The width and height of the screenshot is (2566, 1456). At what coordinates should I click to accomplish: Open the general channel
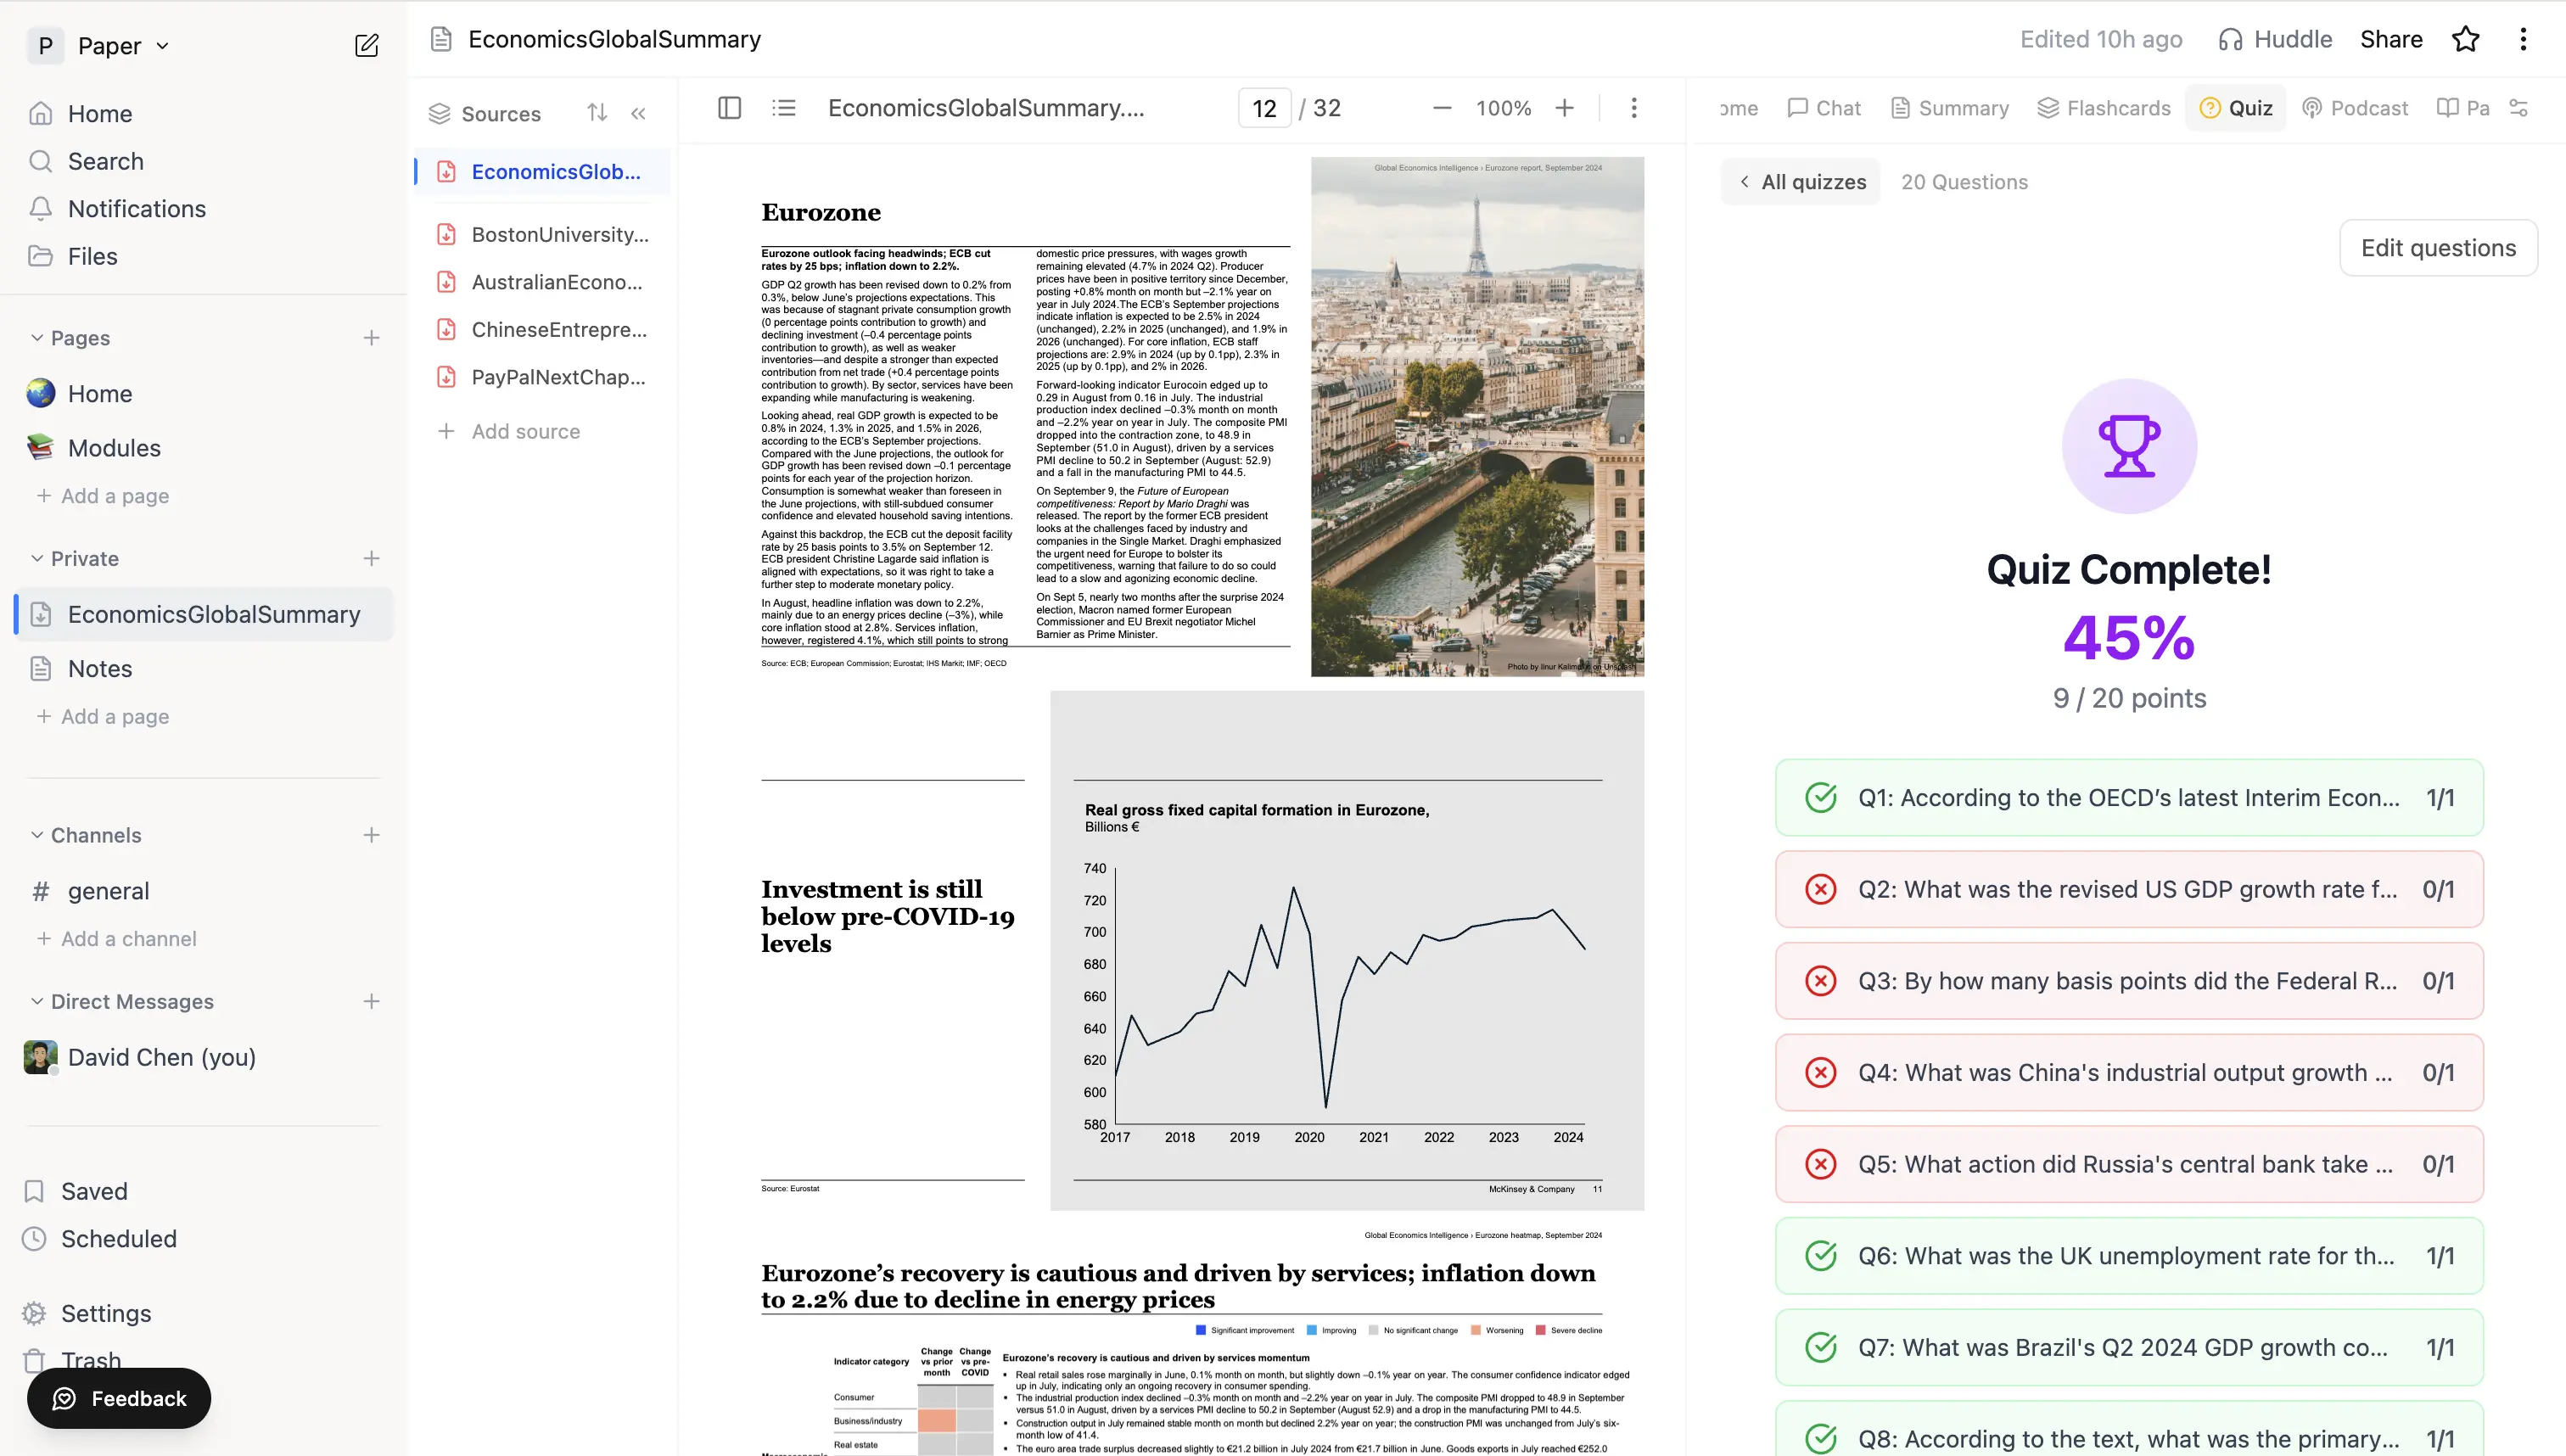pyautogui.click(x=108, y=890)
